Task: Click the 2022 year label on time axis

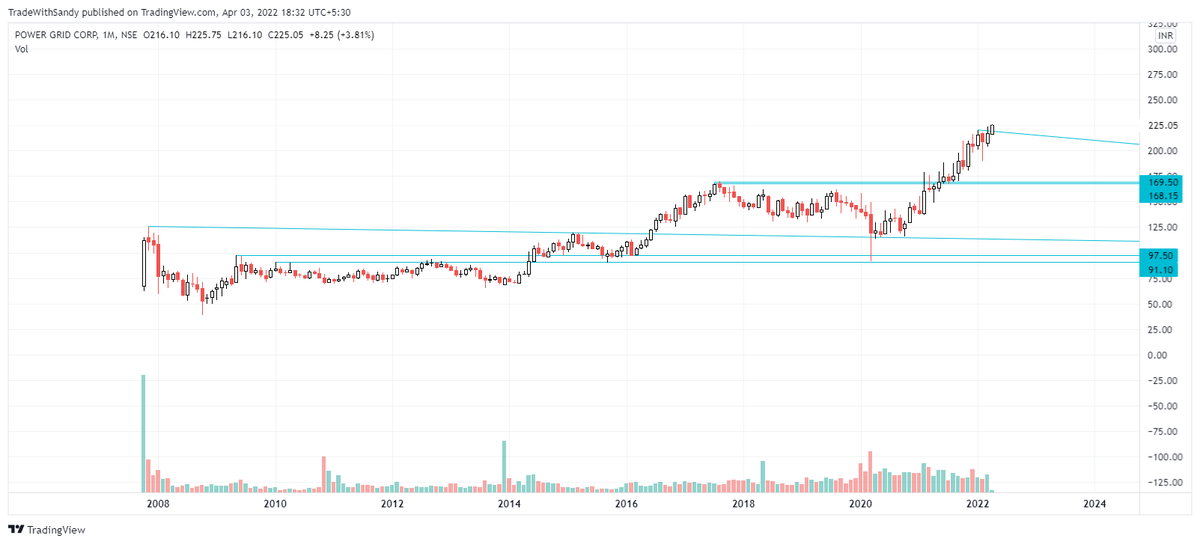Action: [978, 504]
